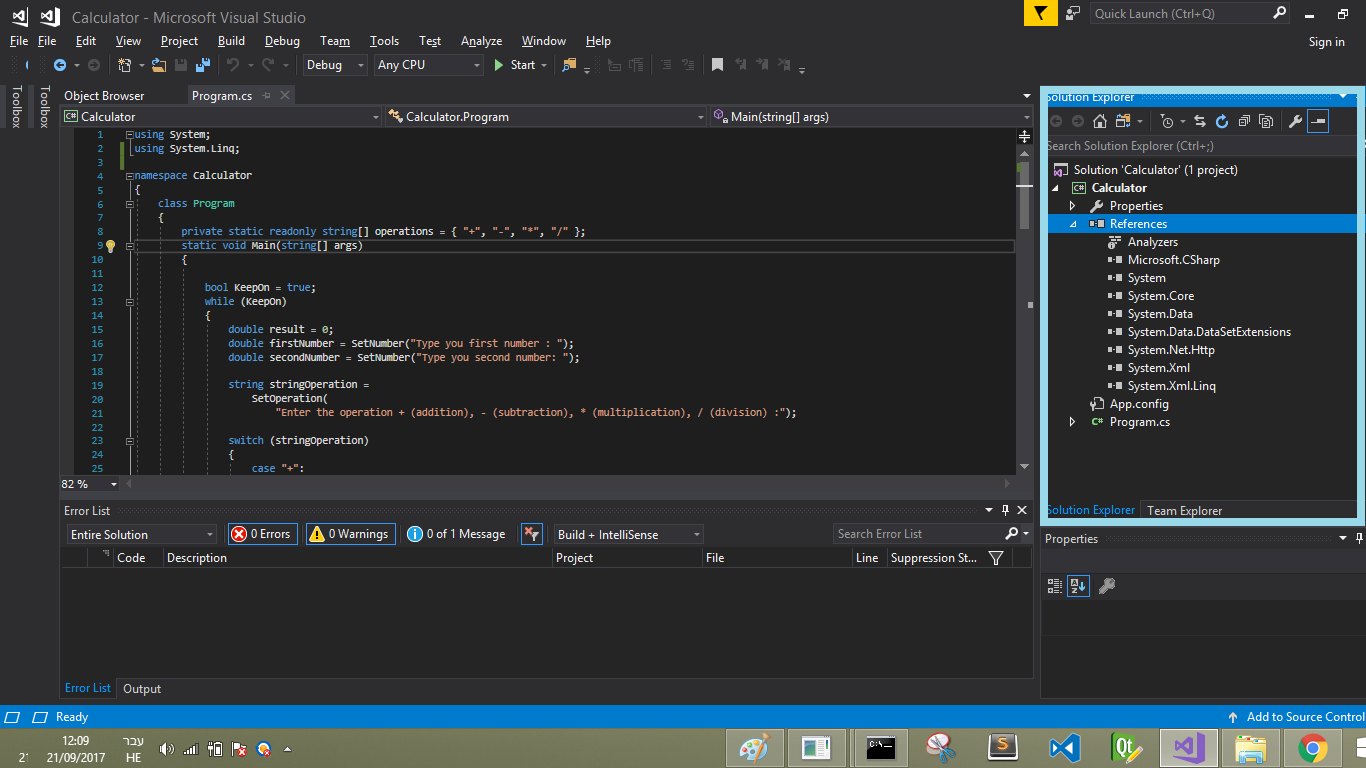Screen dimensions: 1366x768
Task: Open the Build menu
Action: tap(231, 41)
